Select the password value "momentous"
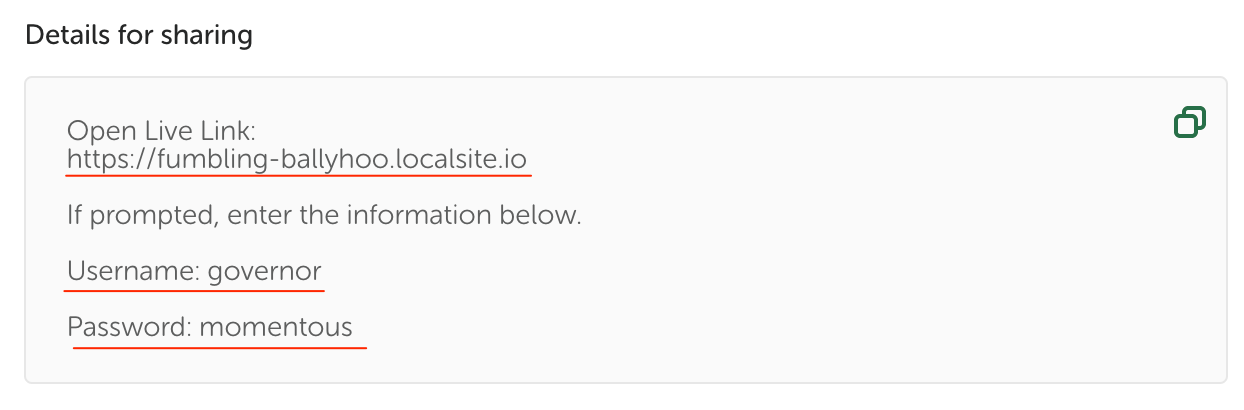Viewport: 1244px width, 410px height. coord(276,327)
